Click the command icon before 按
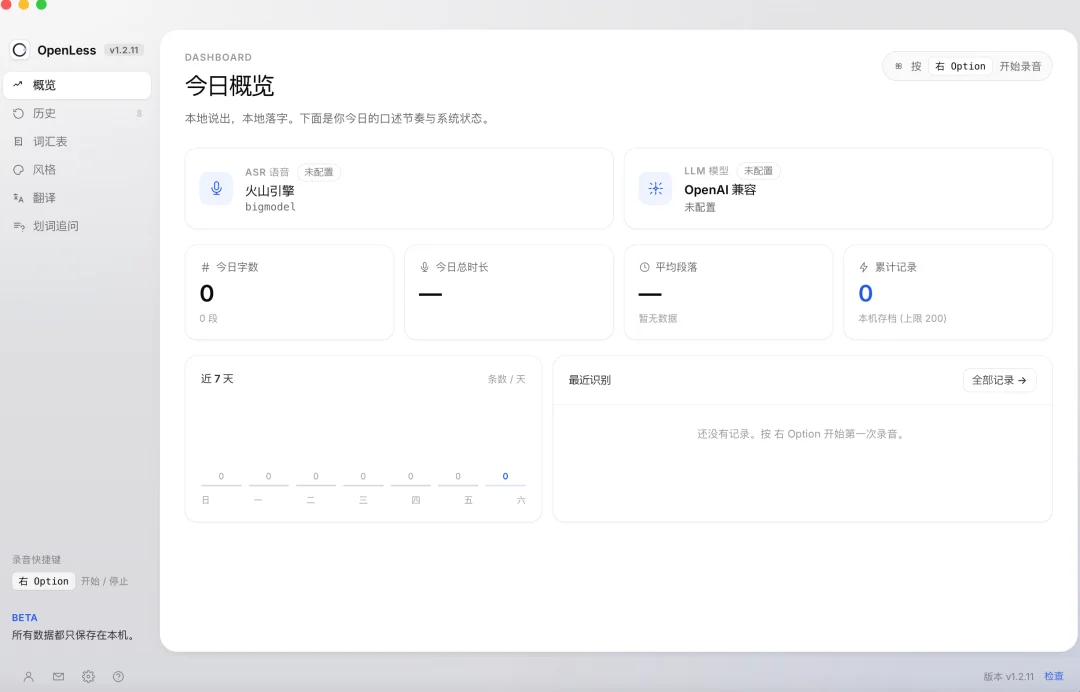 pos(899,66)
